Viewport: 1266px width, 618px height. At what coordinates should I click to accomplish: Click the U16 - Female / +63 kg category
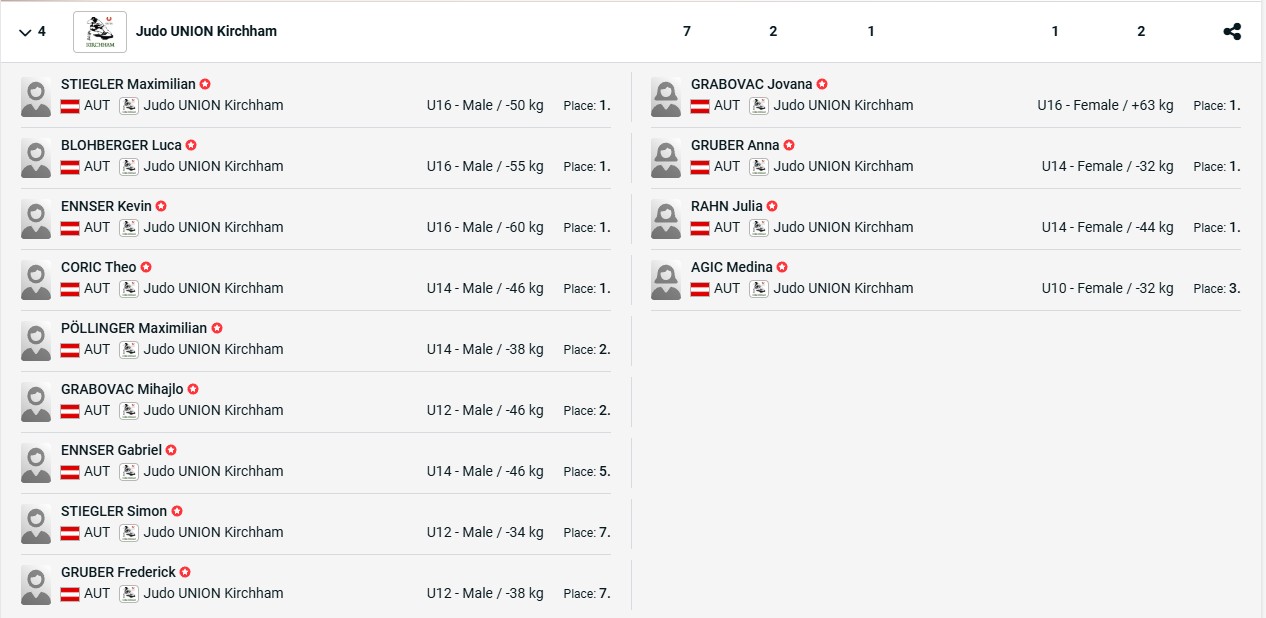pos(1105,105)
